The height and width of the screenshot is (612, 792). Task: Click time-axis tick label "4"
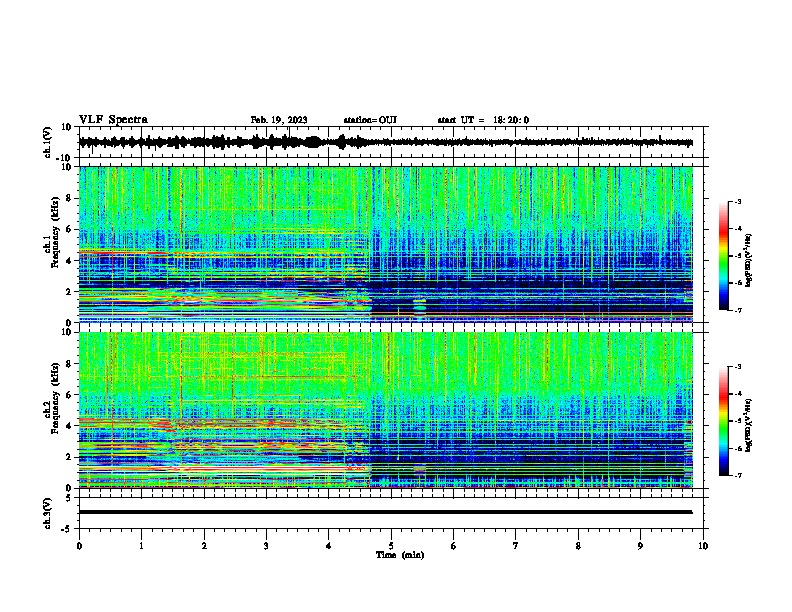pos(329,546)
